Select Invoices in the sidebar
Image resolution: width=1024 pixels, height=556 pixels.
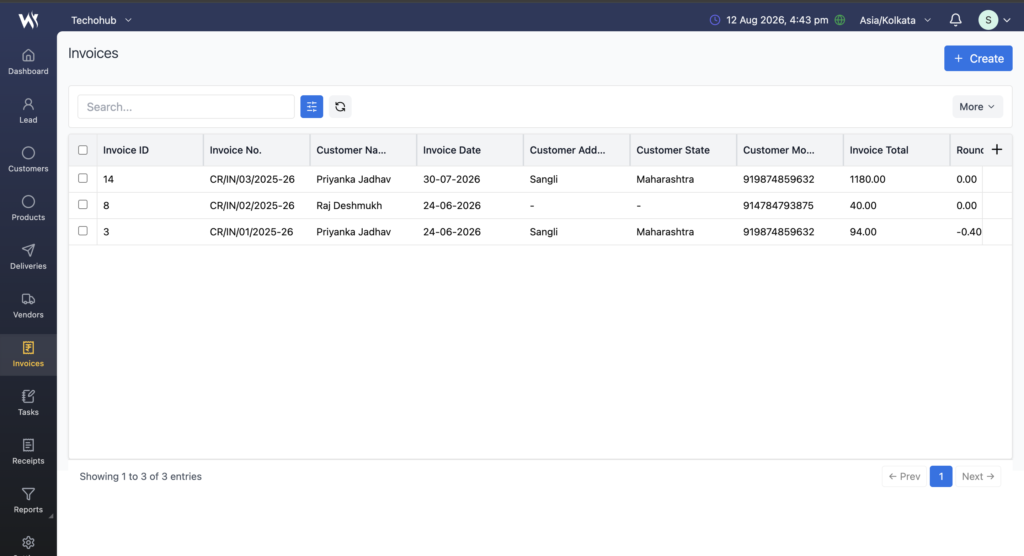(x=28, y=354)
